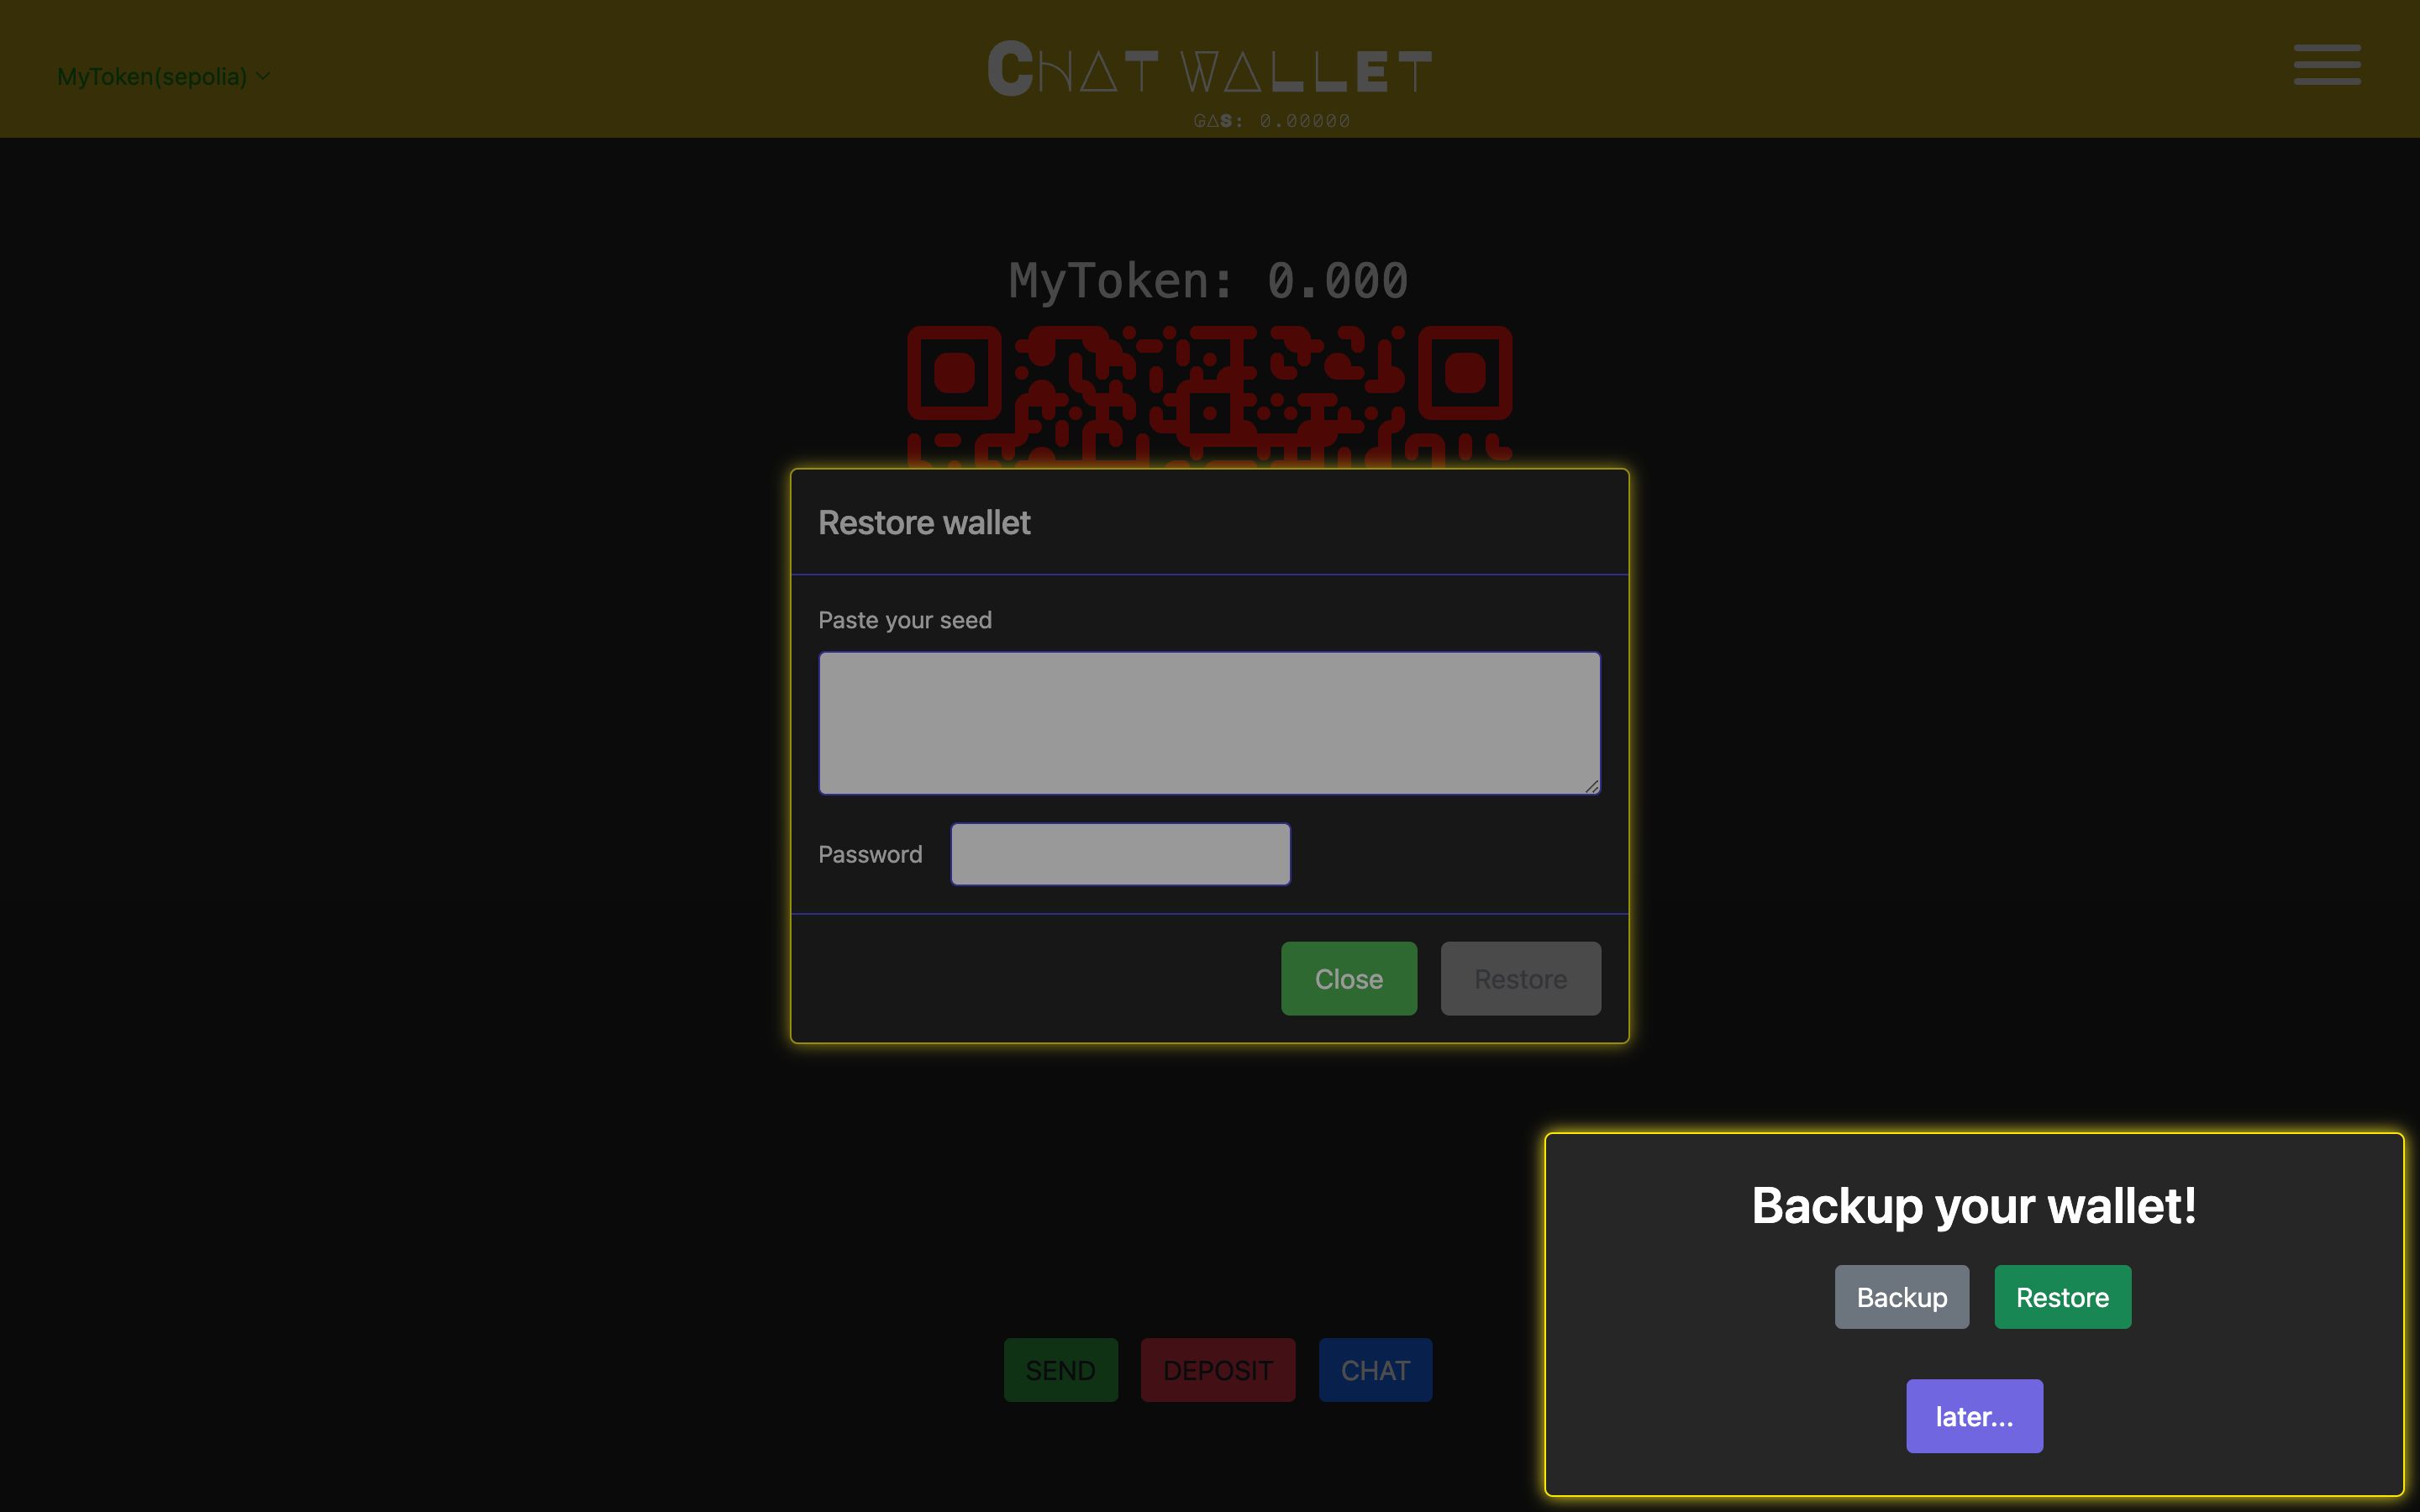Viewport: 2420px width, 1512px height.
Task: Click the Close button in restore dialog
Action: pos(1349,977)
